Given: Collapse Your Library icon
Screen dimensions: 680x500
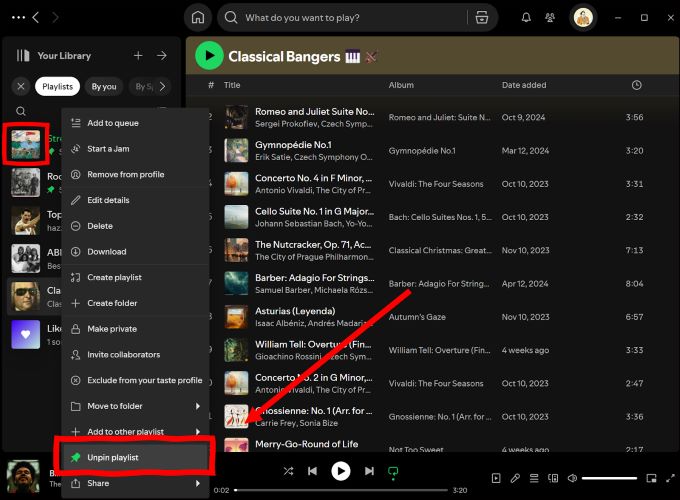Looking at the screenshot, I should (x=23, y=56).
